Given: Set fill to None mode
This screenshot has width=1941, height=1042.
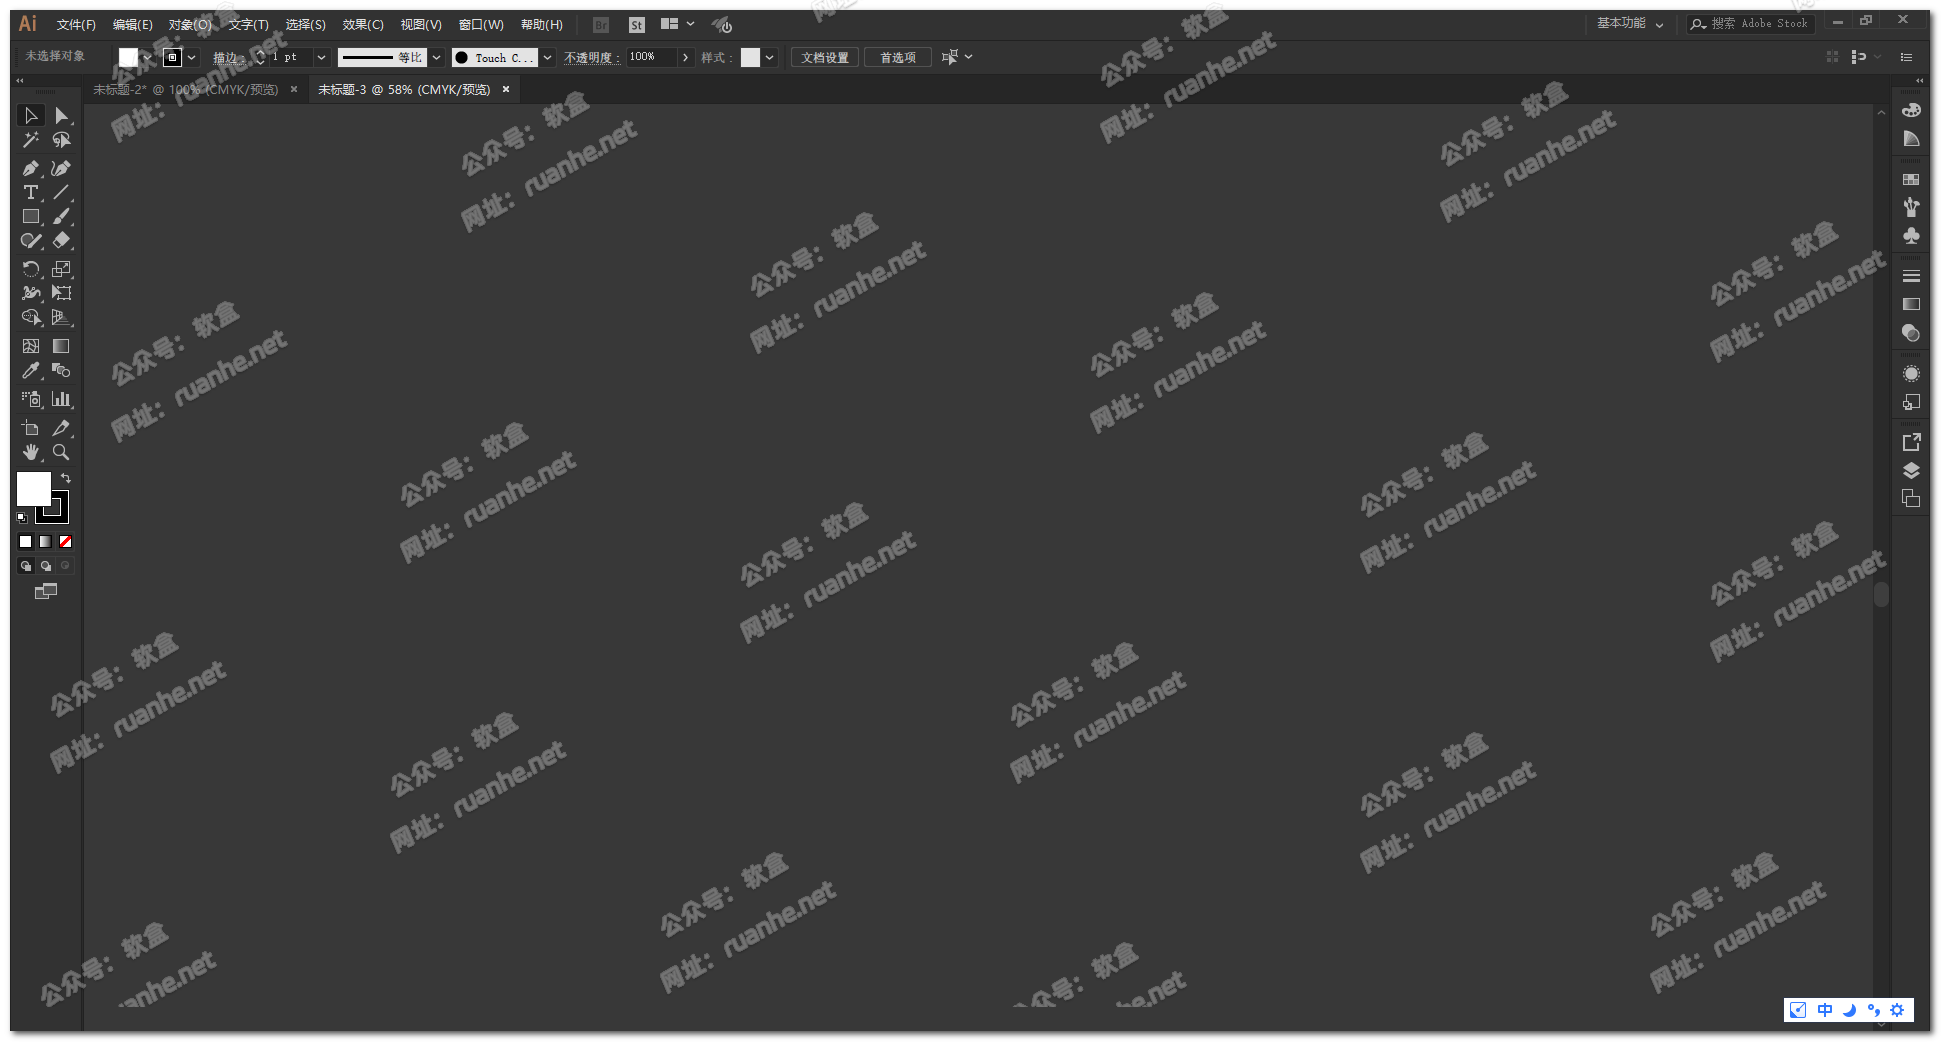Looking at the screenshot, I should pyautogui.click(x=66, y=542).
